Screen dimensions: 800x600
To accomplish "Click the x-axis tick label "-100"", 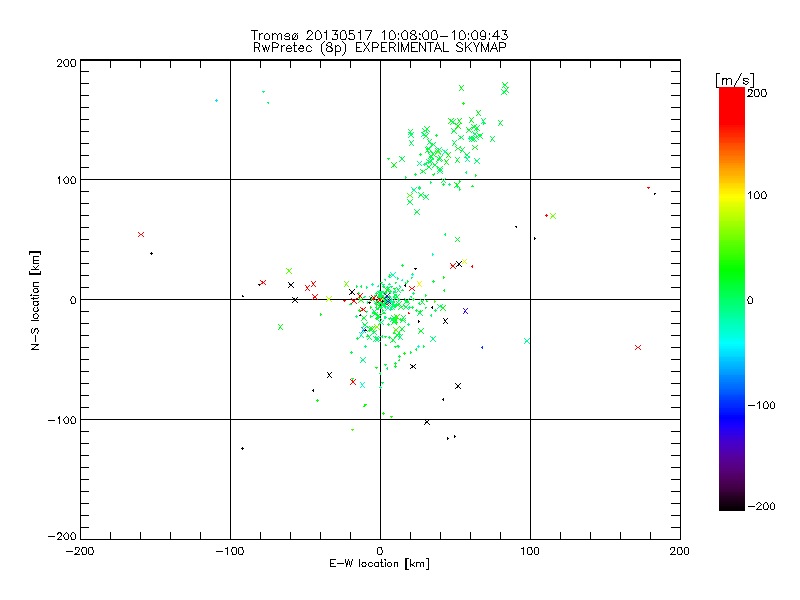I will point(230,552).
